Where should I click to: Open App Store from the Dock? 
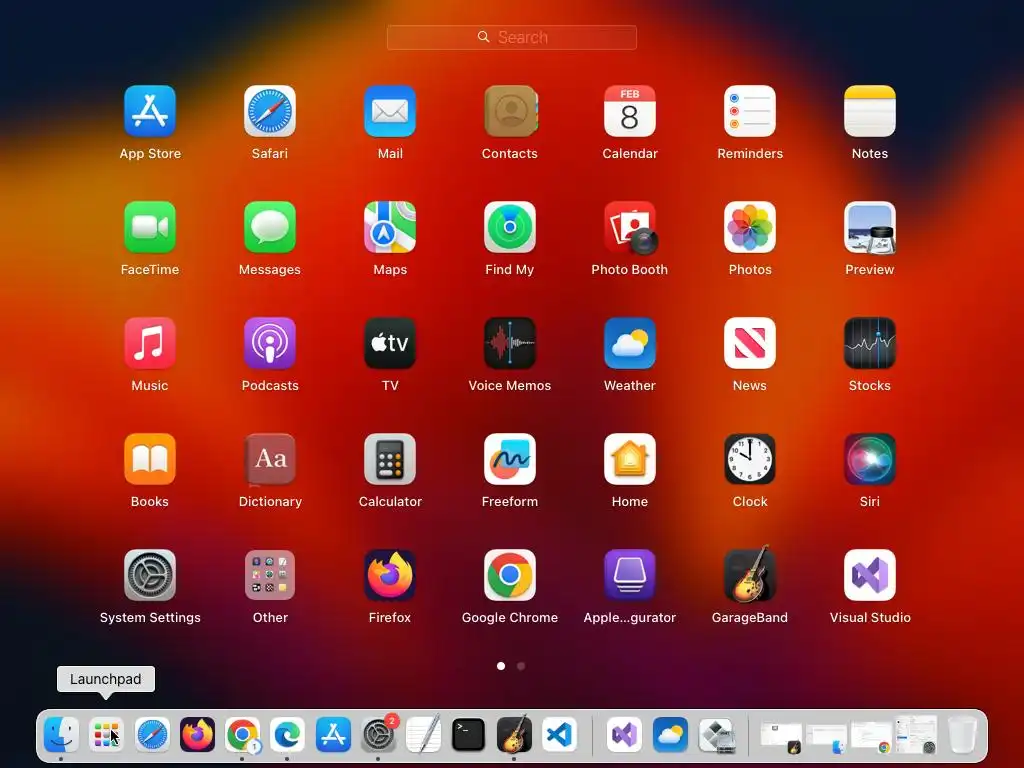point(333,734)
